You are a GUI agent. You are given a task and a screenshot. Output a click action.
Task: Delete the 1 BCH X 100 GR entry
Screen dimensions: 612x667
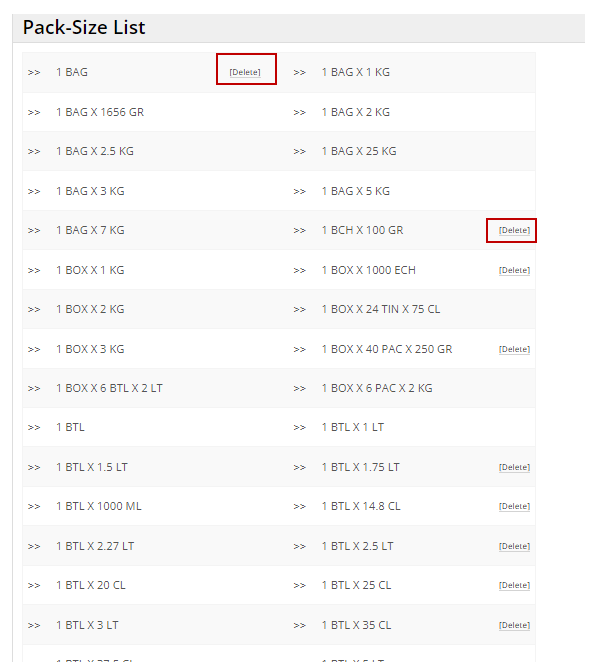(x=514, y=230)
